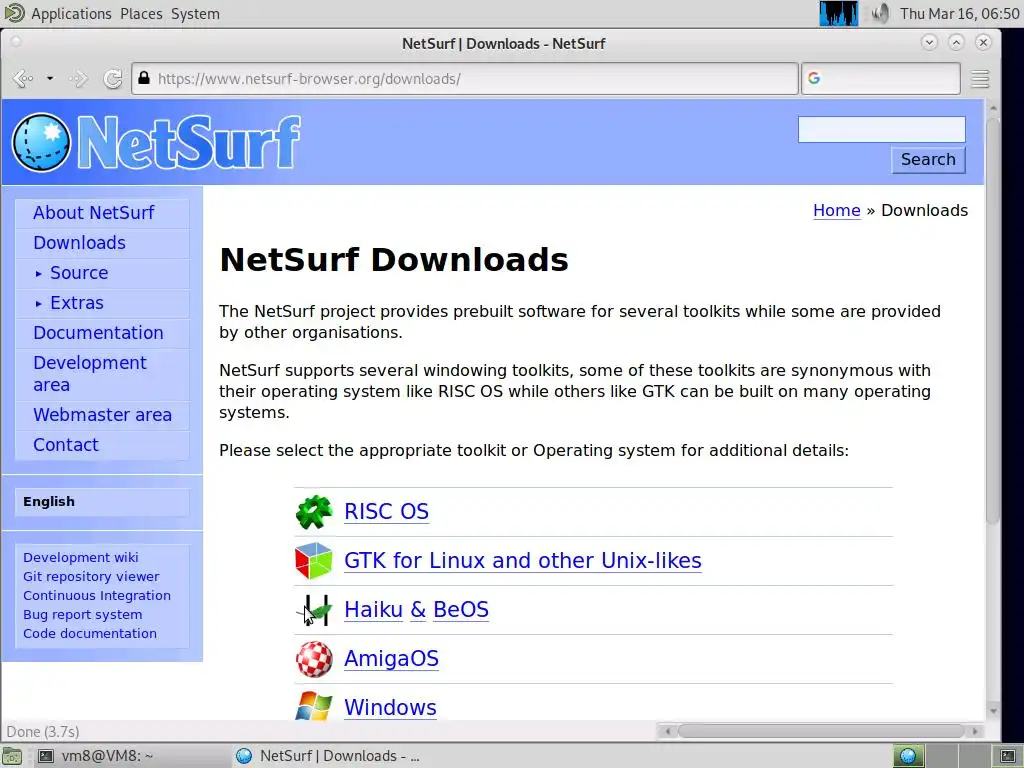The width and height of the screenshot is (1024, 768).
Task: Click the show desktop icon in bottom panel
Action: pos(12,756)
